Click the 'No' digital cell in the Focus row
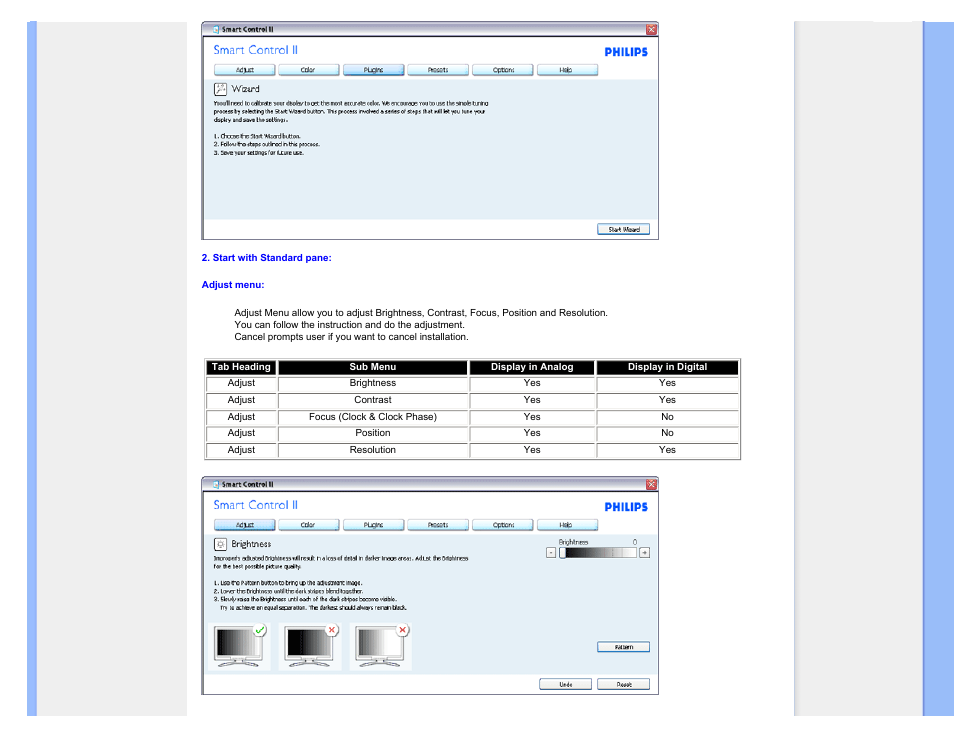 (x=667, y=417)
